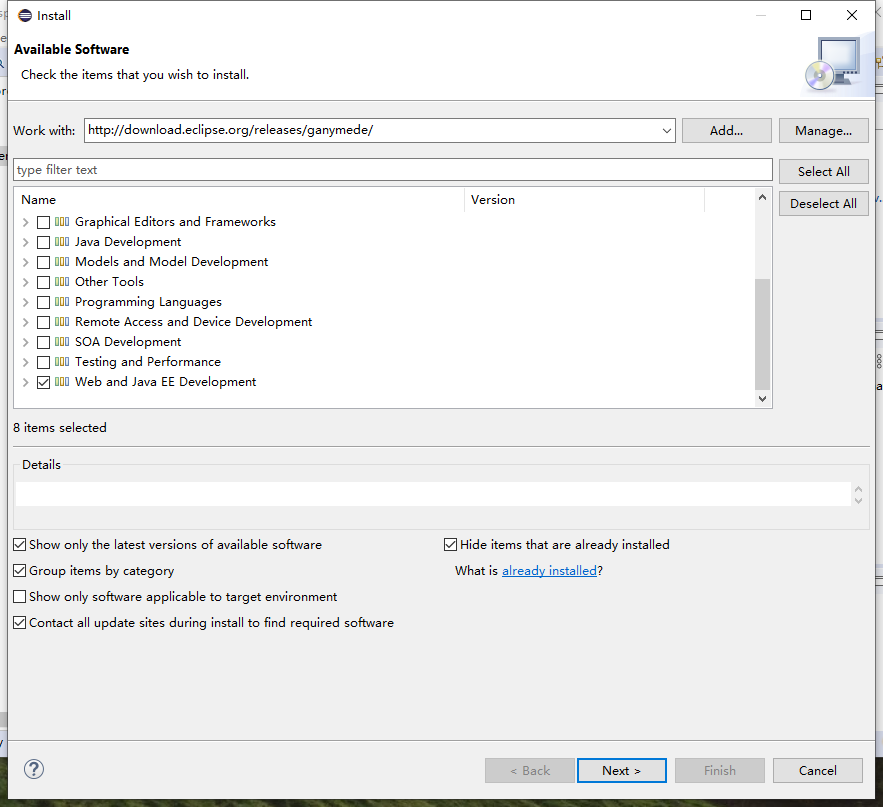Image resolution: width=883 pixels, height=807 pixels.
Task: Expand the Java Development node
Action: [25, 243]
